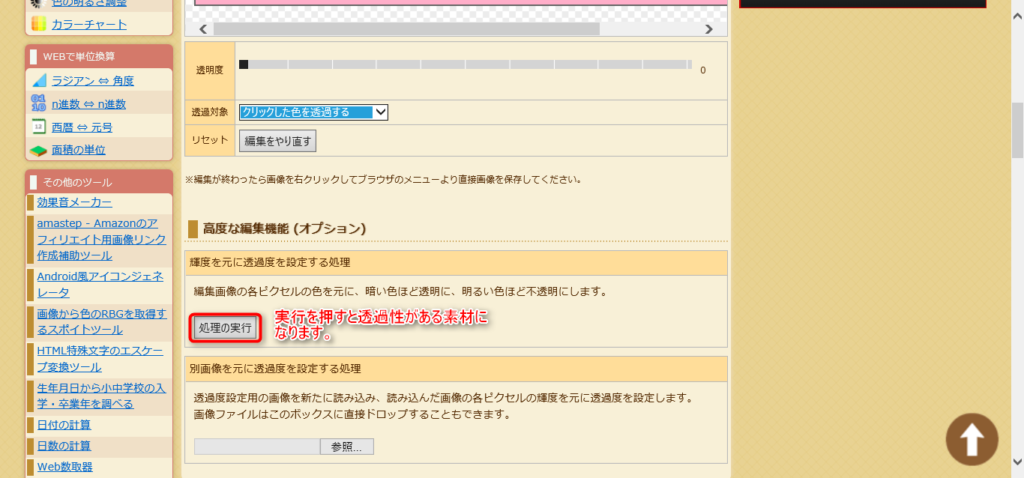The width and height of the screenshot is (1024, 478).
Task: Click the black handle of 透明度 slider
Action: tap(244, 65)
